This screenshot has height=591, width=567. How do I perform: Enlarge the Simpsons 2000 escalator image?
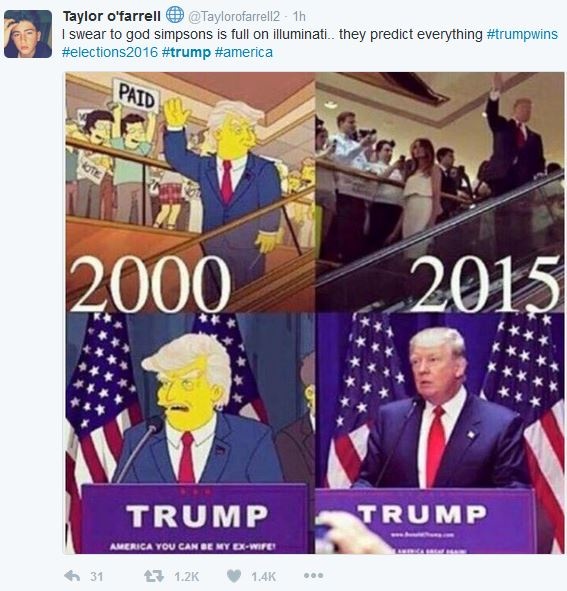[x=190, y=192]
